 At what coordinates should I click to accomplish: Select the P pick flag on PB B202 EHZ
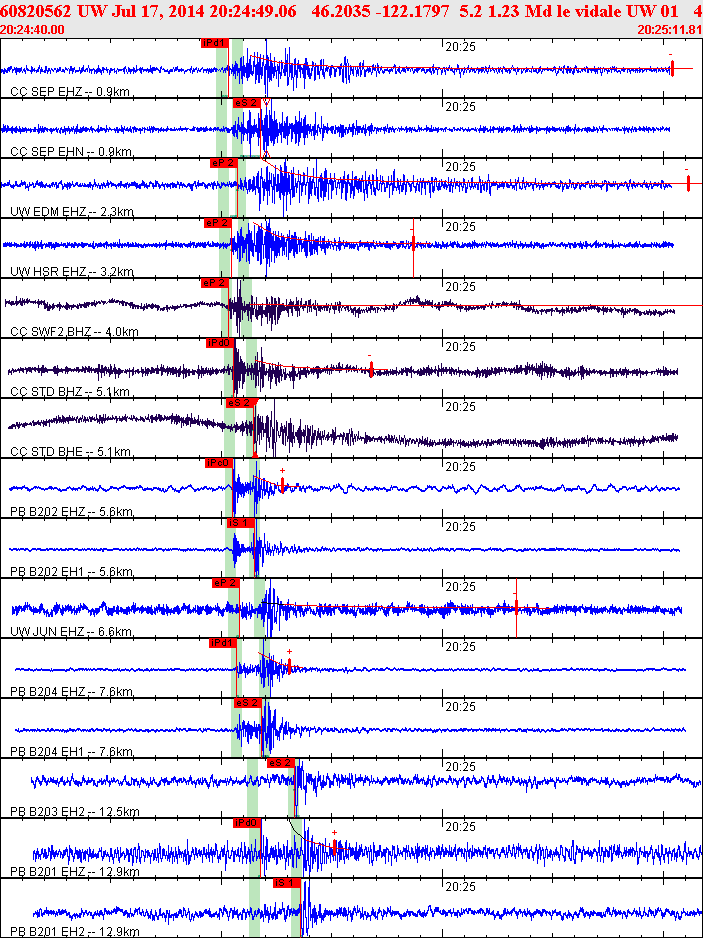point(218,463)
